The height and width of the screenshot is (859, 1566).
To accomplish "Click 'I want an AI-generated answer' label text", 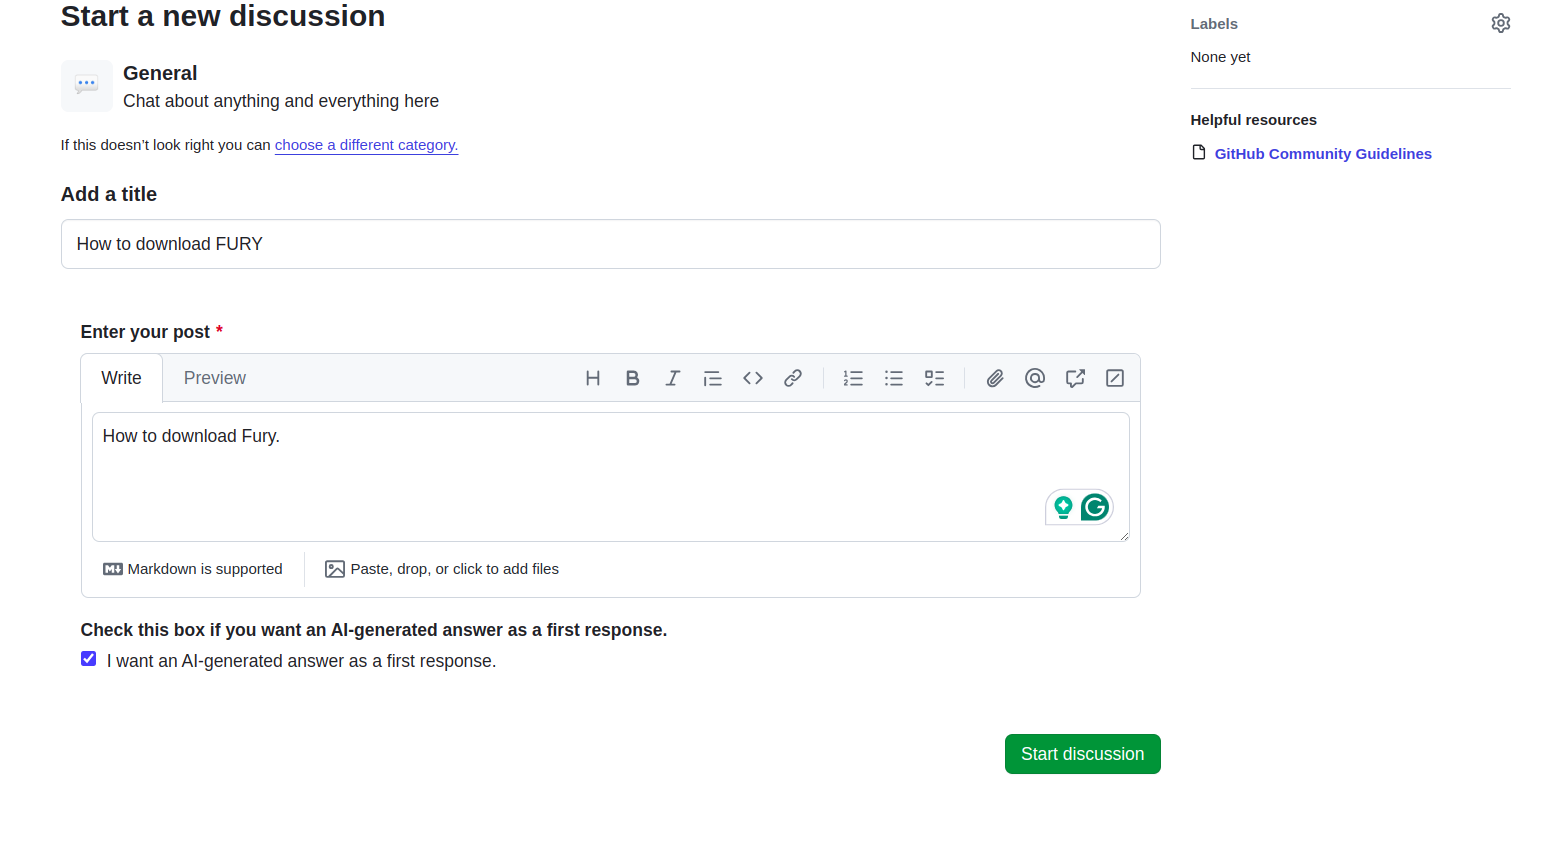I will pyautogui.click(x=302, y=661).
